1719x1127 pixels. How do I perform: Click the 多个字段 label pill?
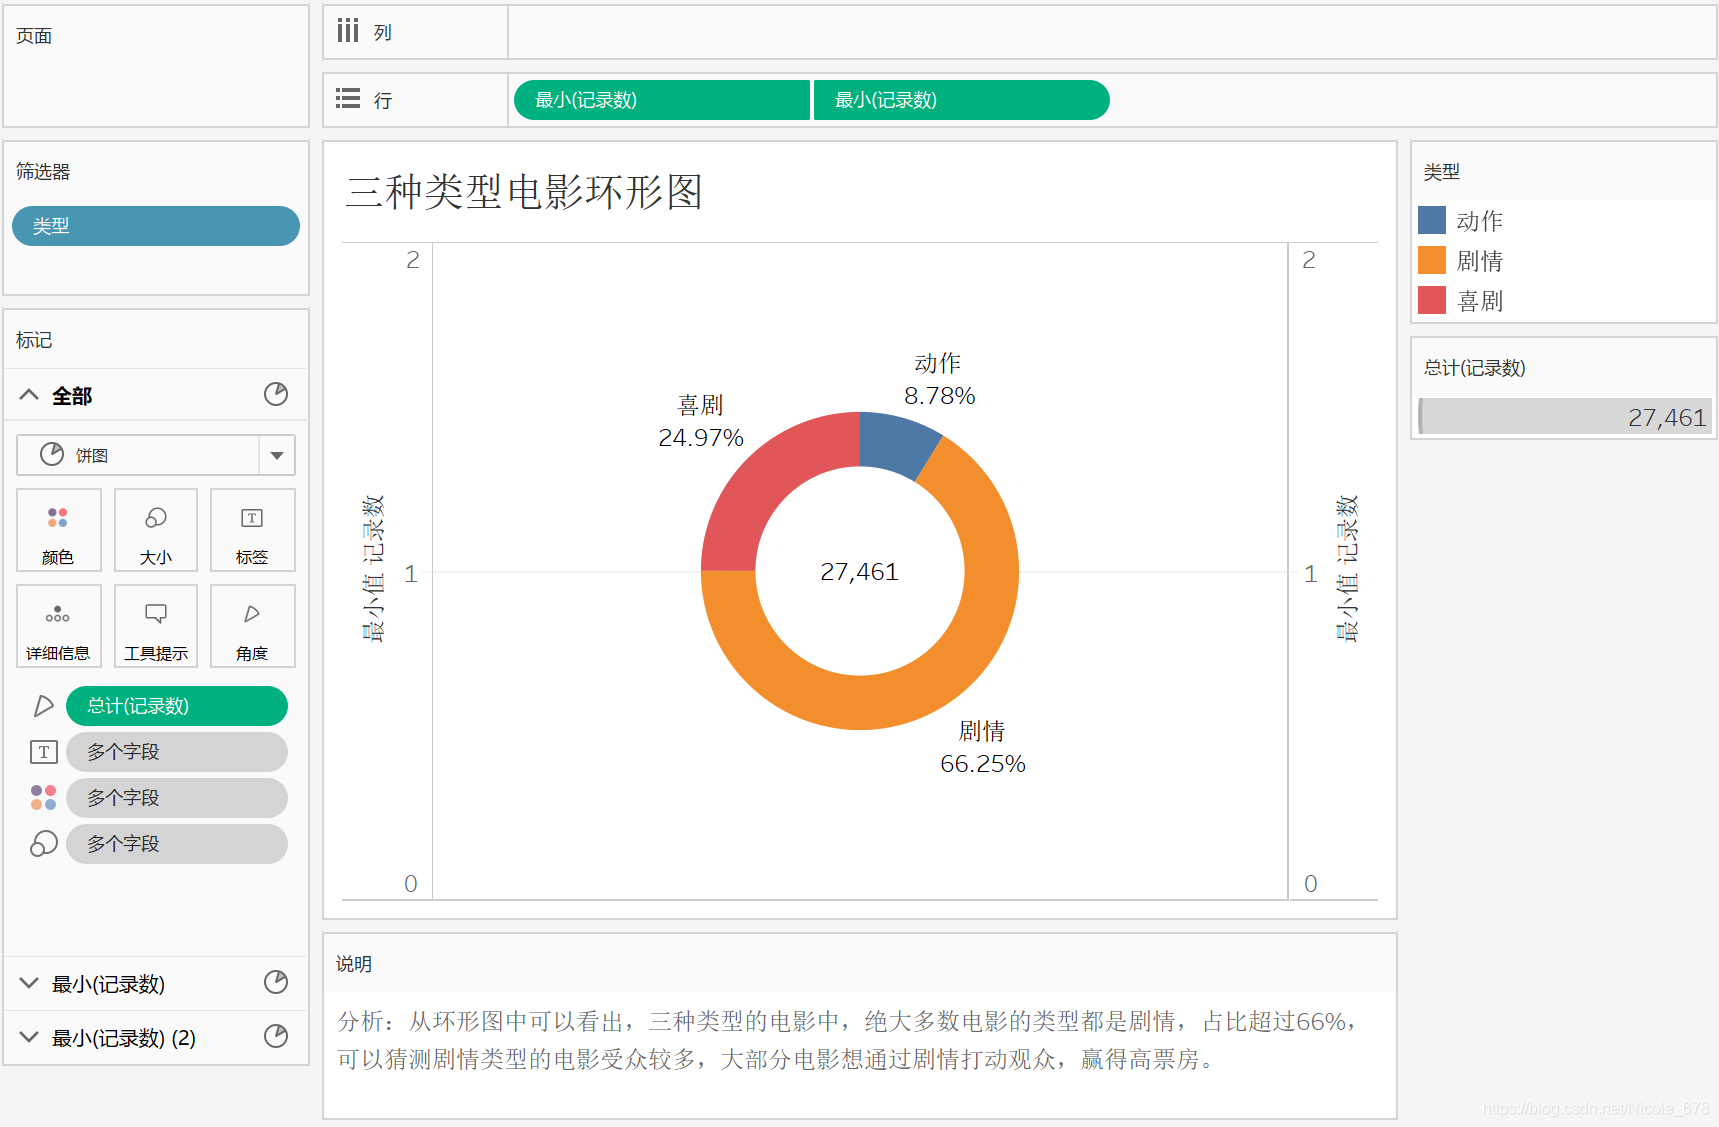[177, 752]
